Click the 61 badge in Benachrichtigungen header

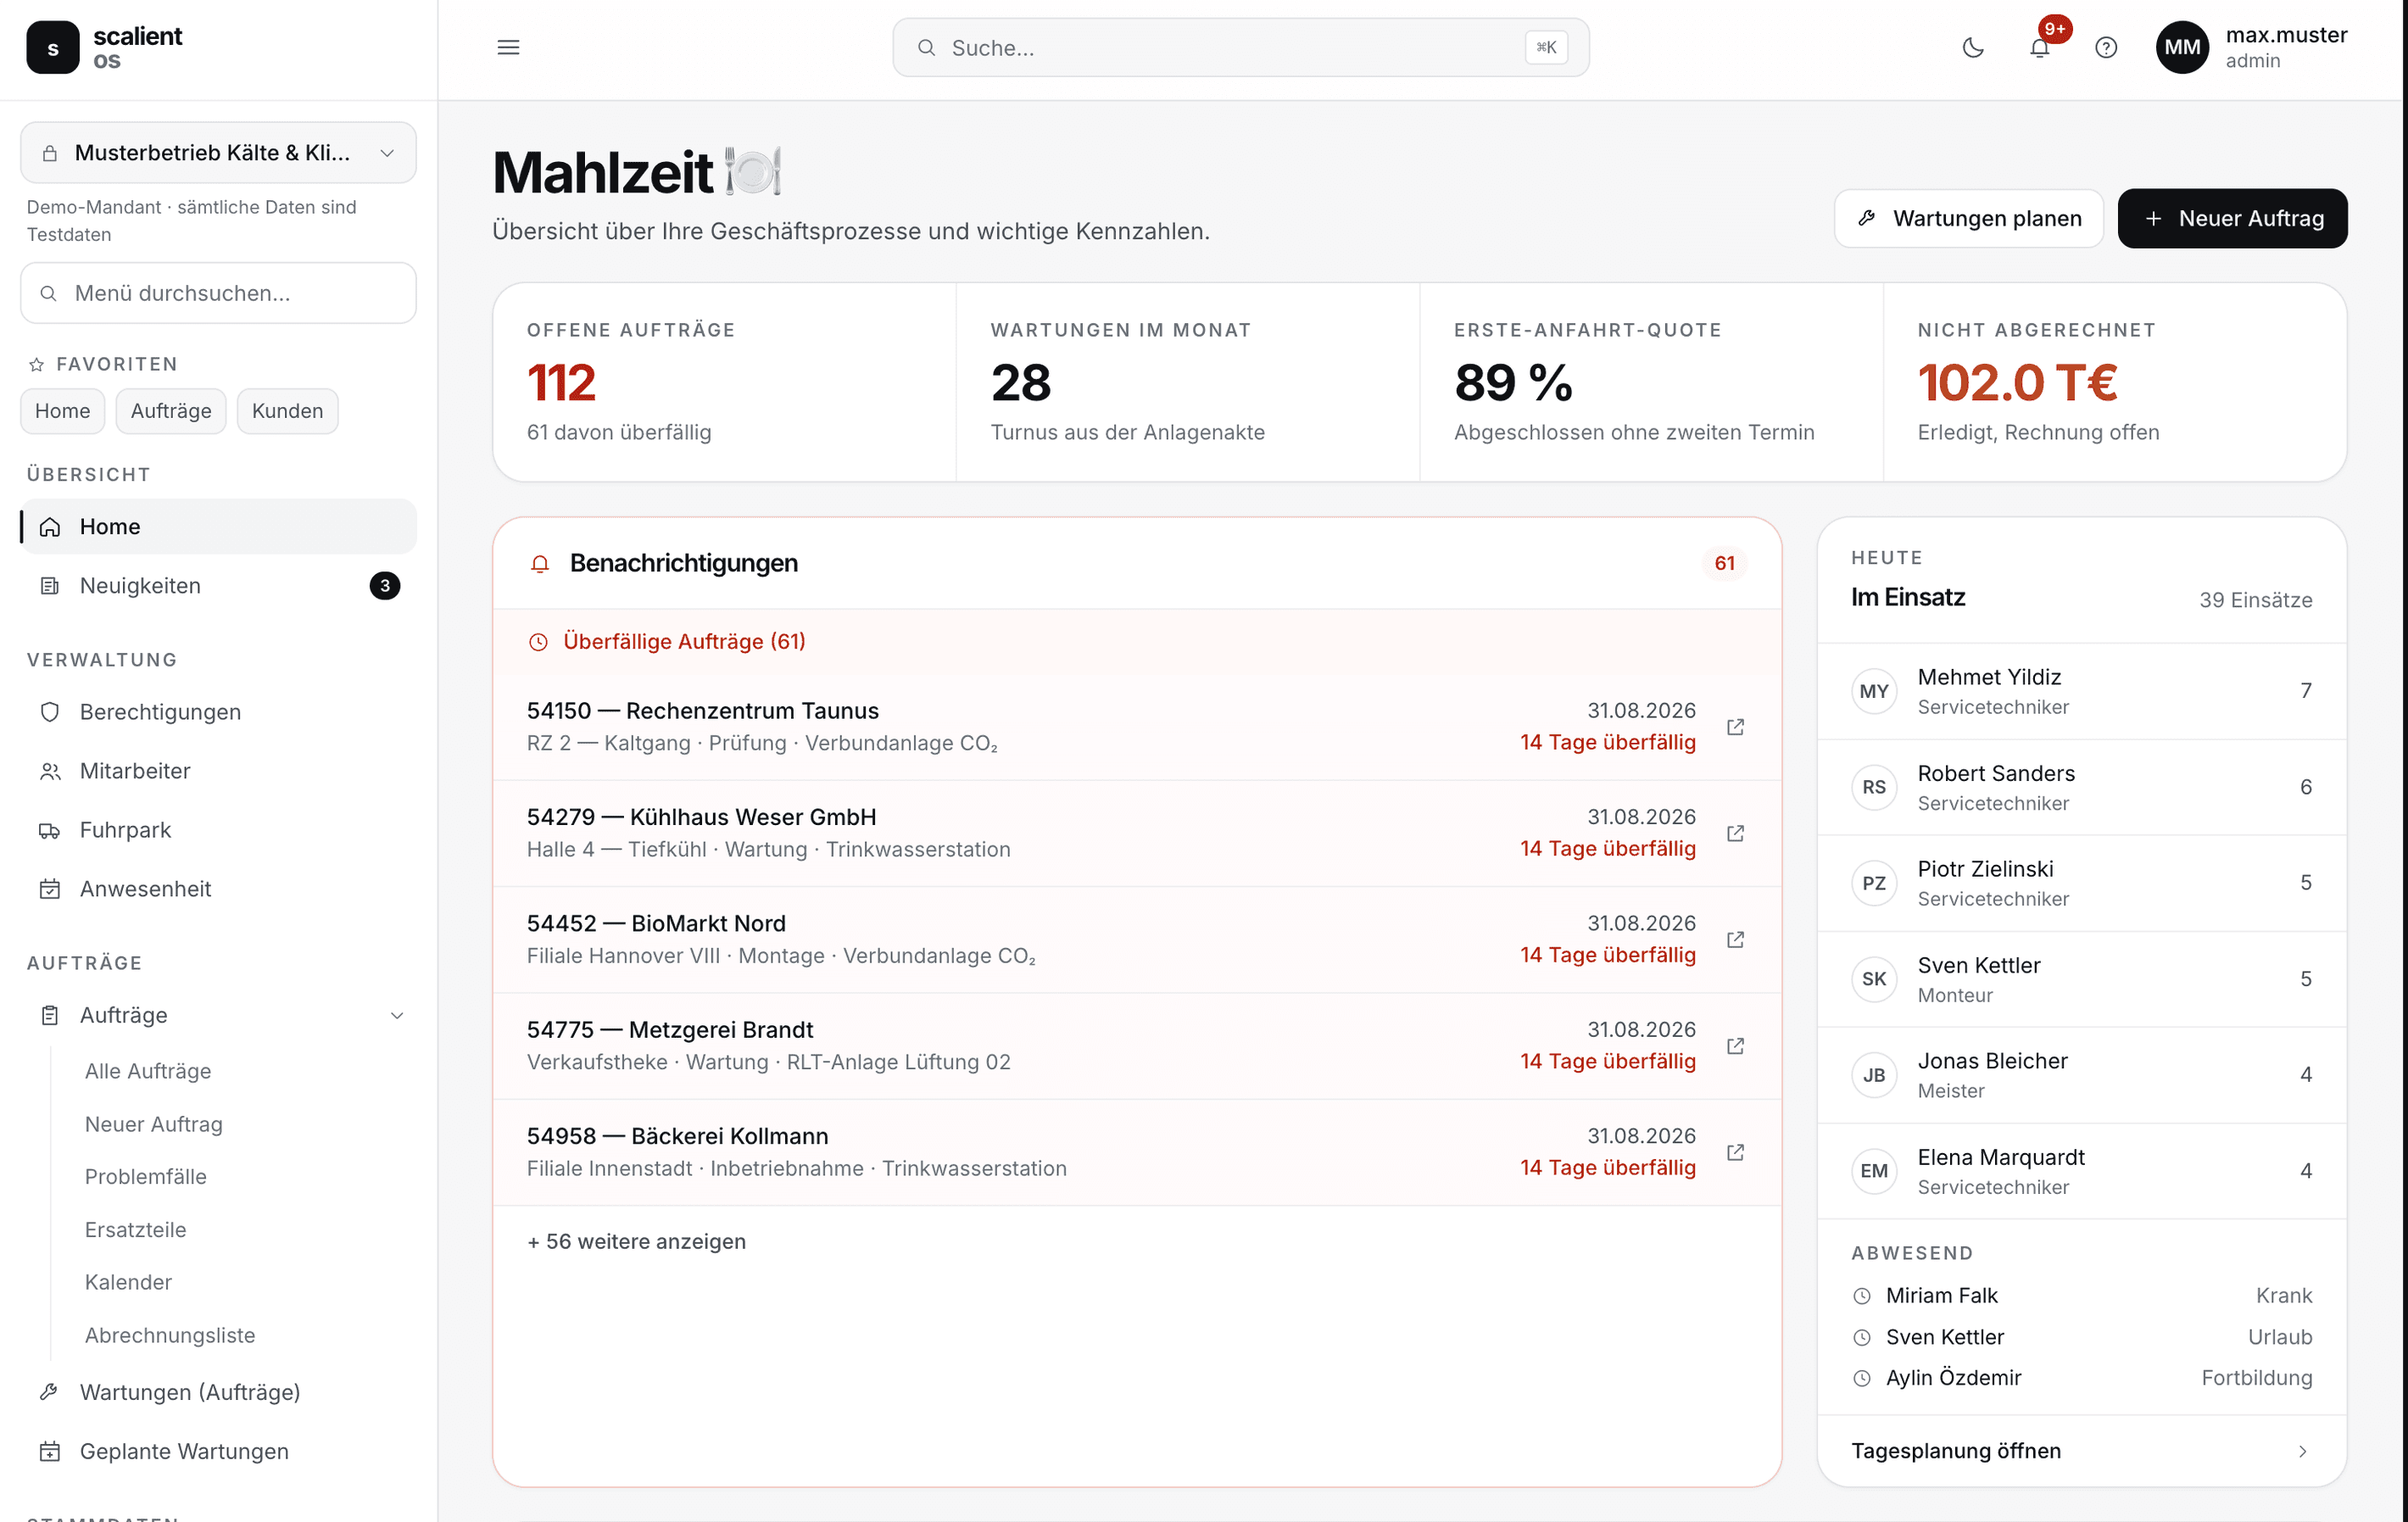(1724, 563)
